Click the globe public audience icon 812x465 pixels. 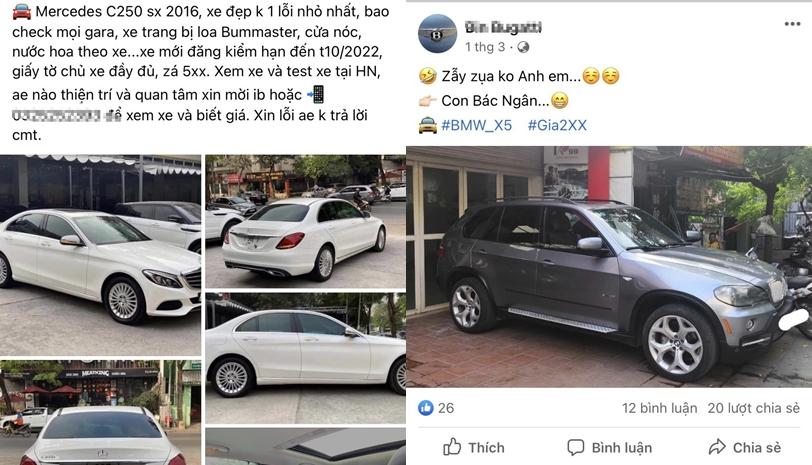tap(524, 47)
